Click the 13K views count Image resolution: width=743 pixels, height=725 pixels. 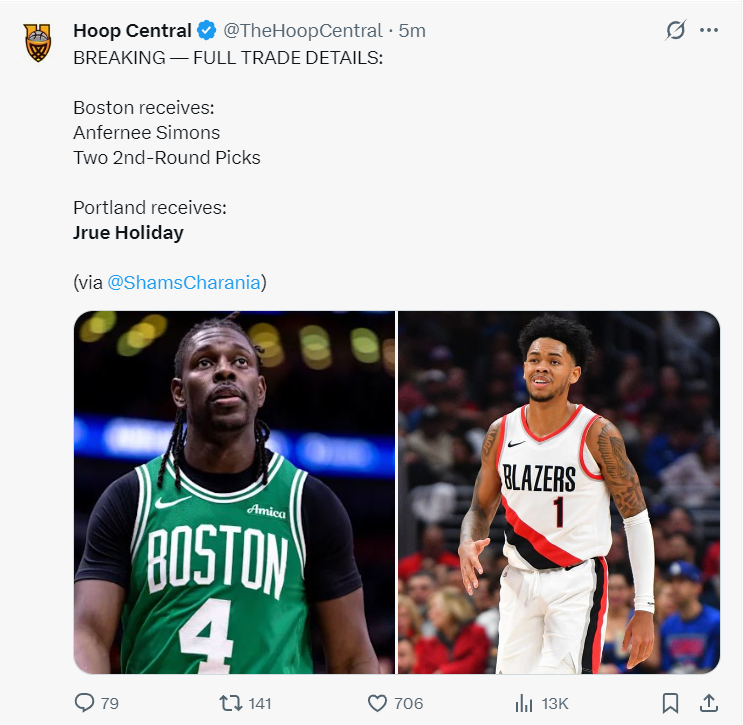click(555, 704)
